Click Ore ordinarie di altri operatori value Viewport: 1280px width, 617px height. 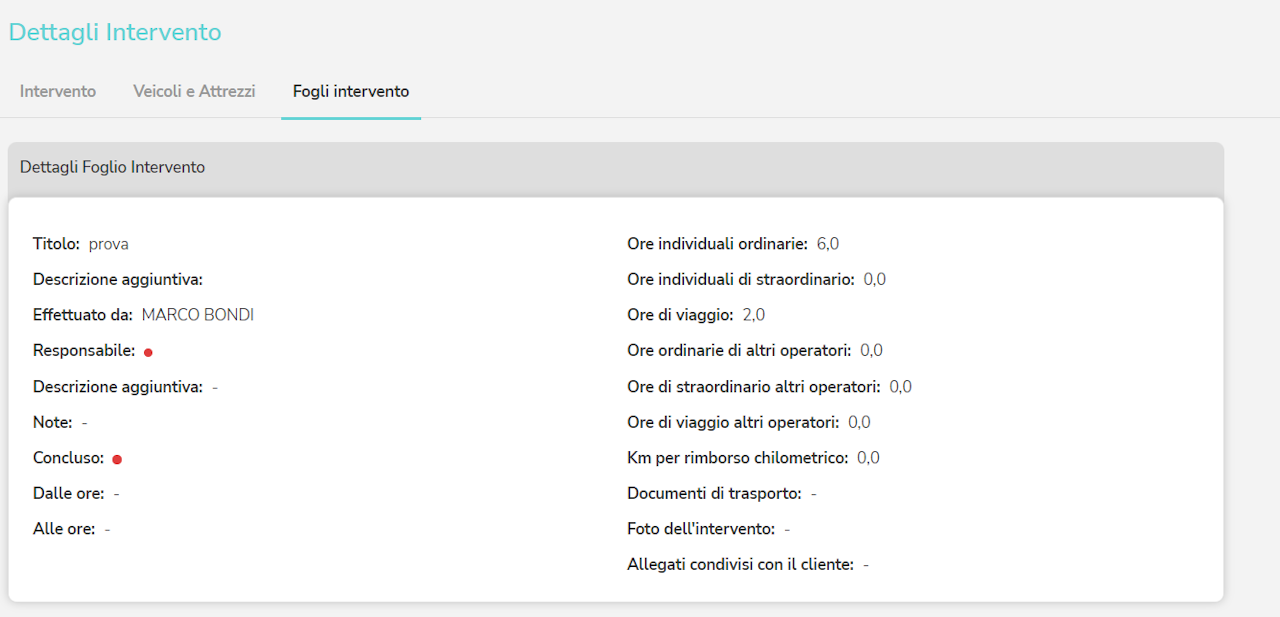871,351
